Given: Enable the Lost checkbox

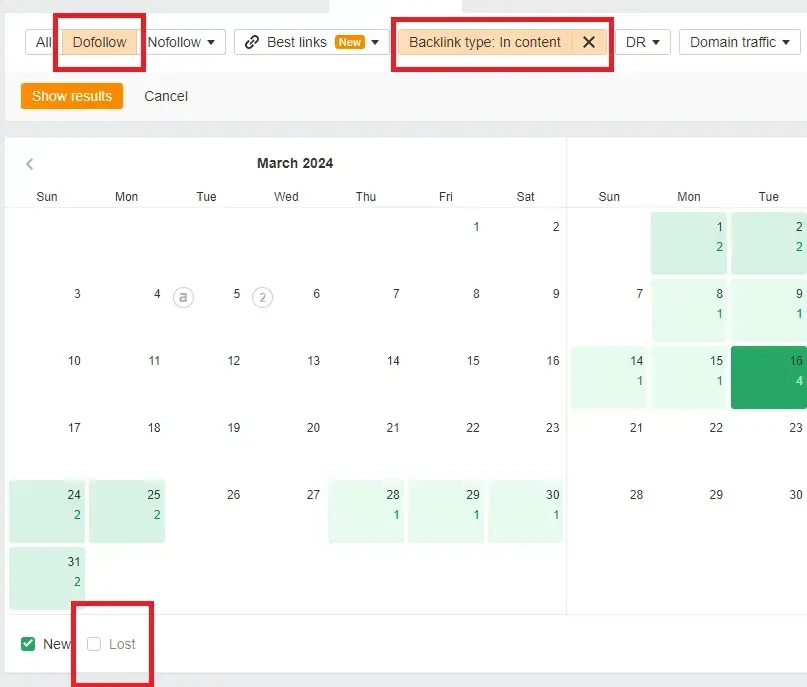Looking at the screenshot, I should coord(94,644).
